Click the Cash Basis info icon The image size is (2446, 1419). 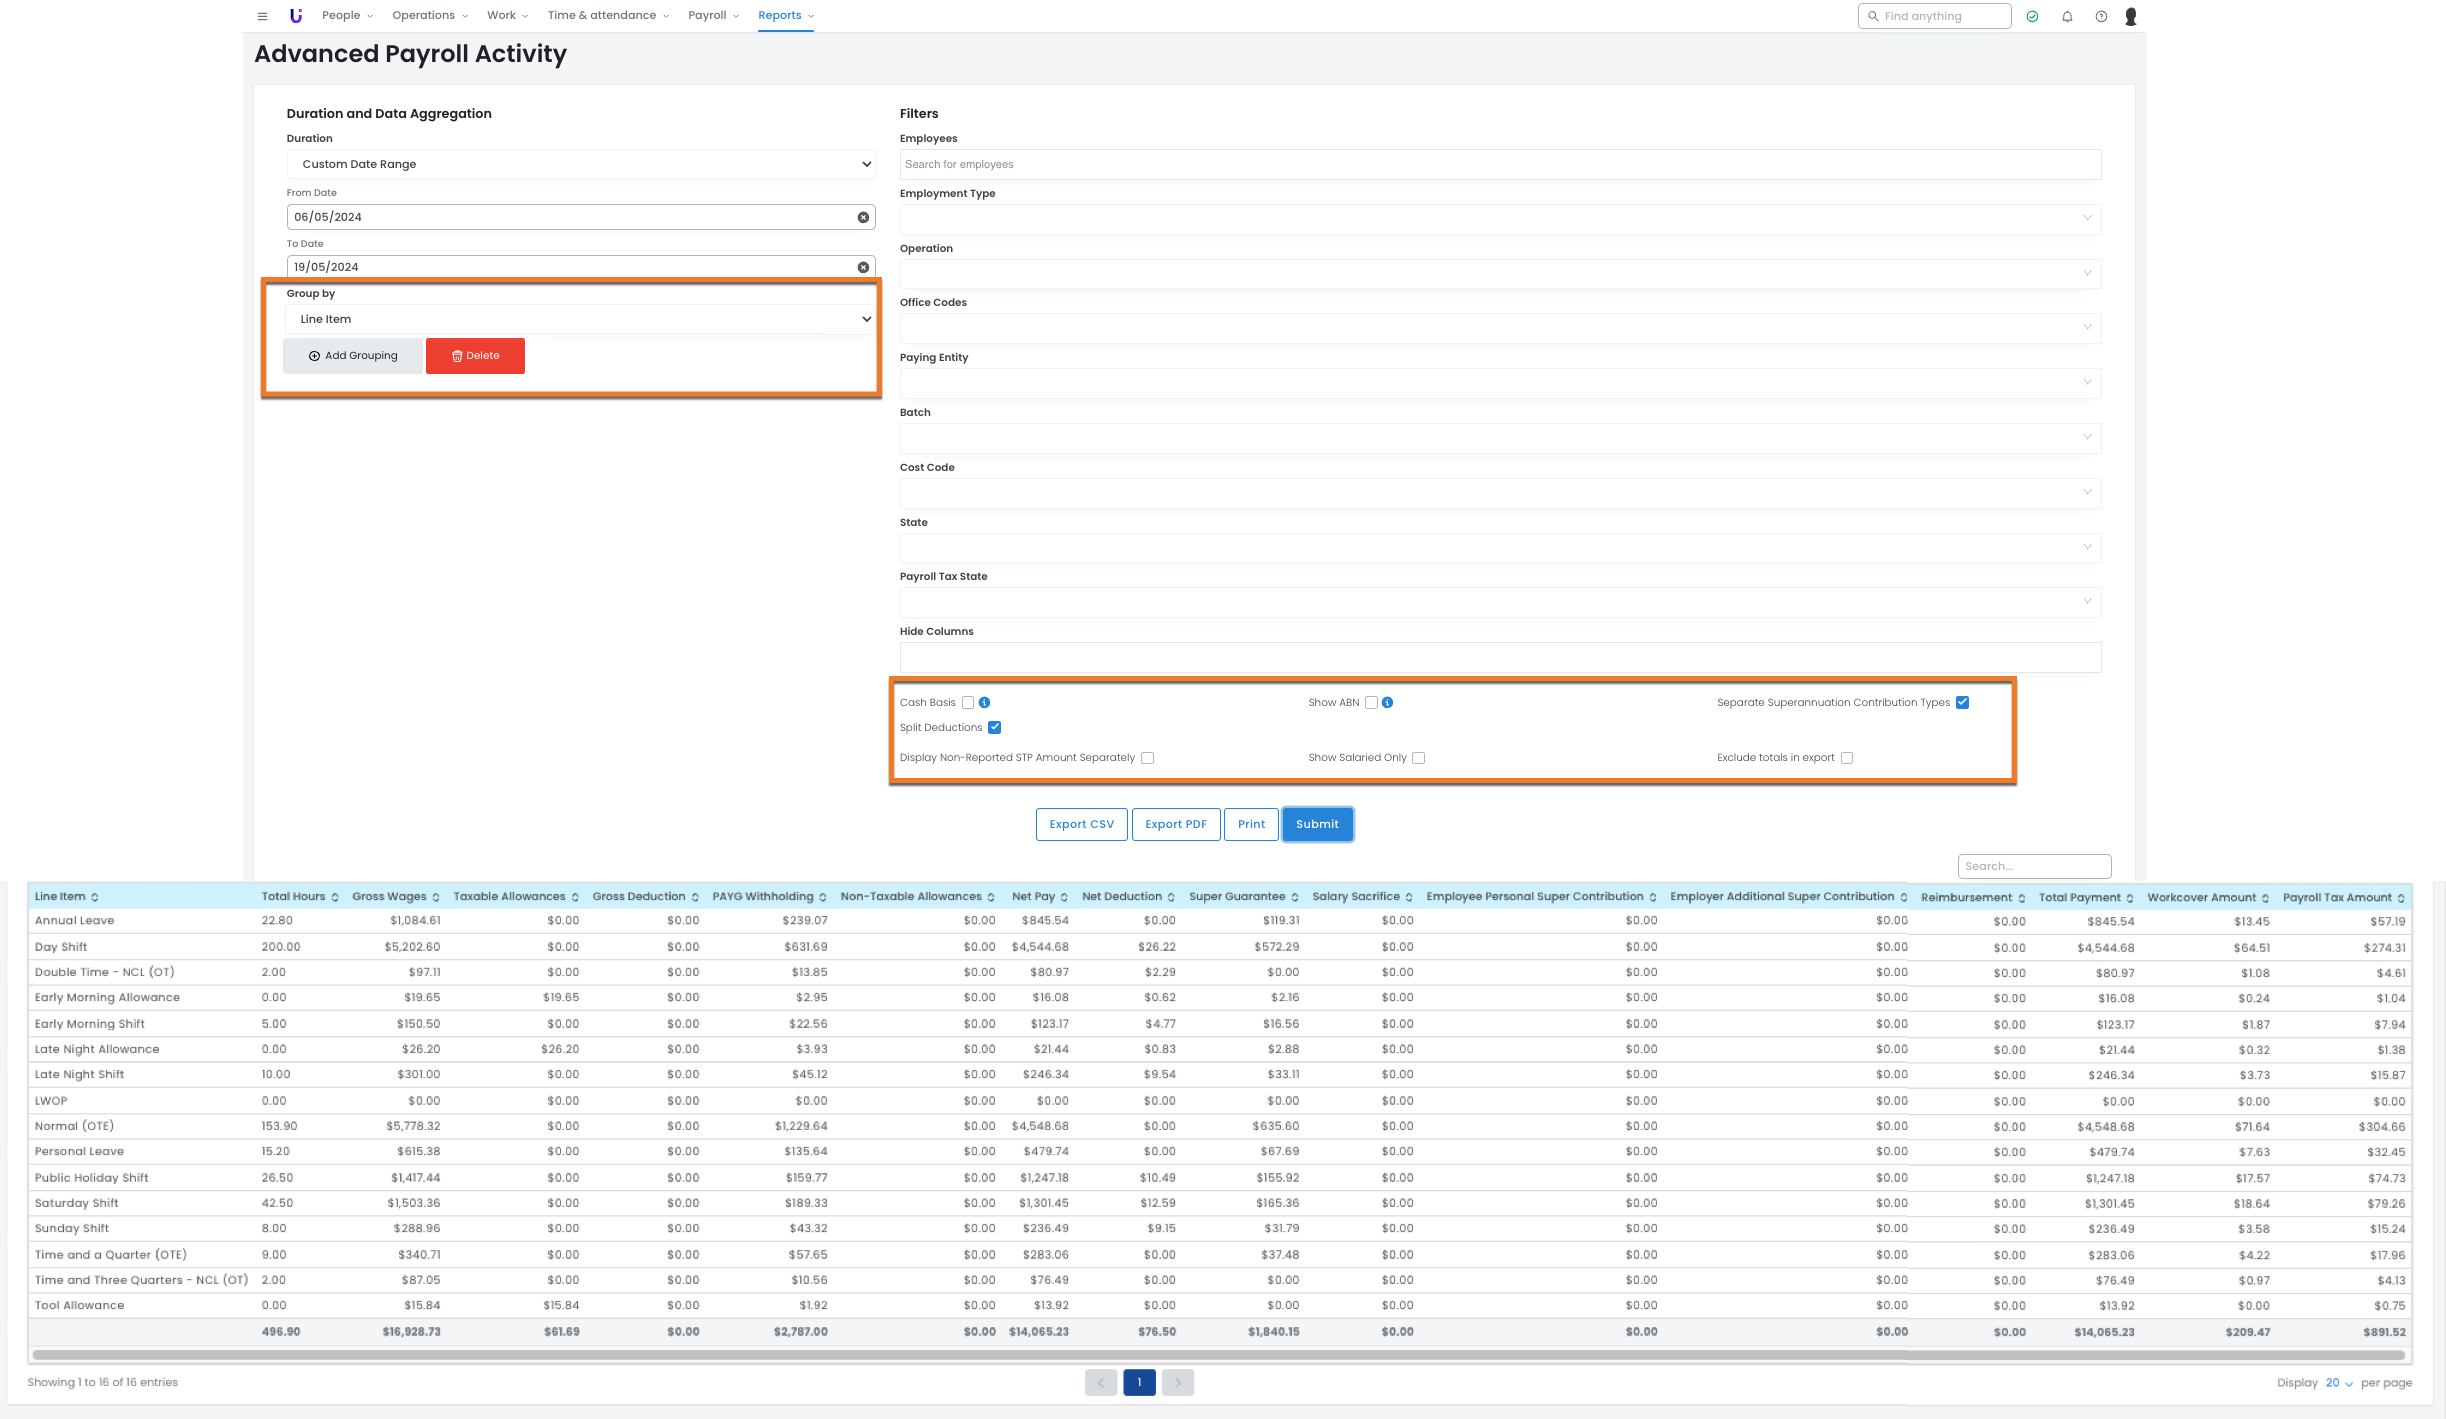click(x=985, y=703)
